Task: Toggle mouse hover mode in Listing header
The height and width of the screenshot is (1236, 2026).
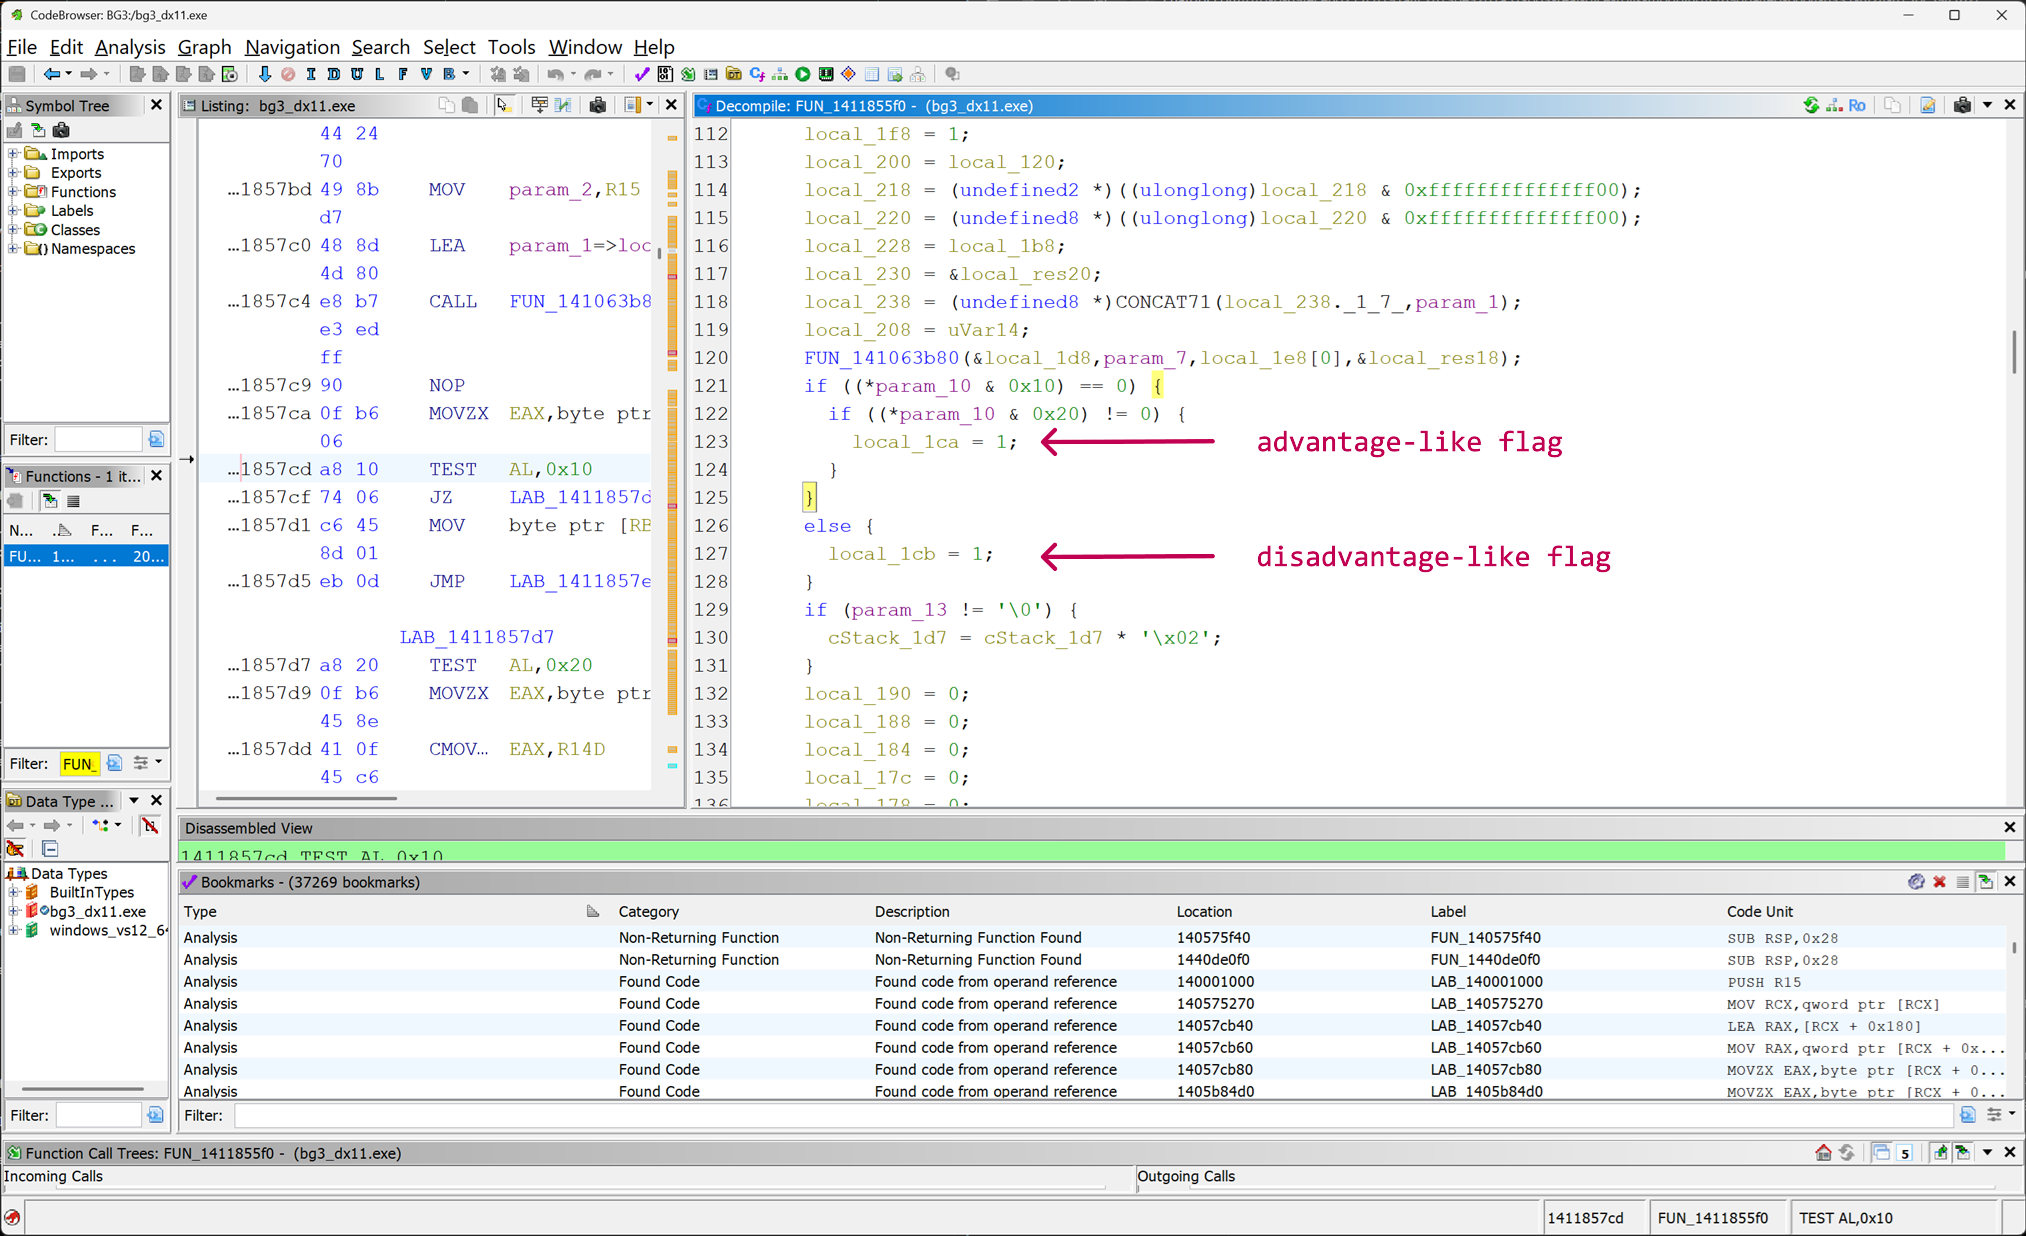Action: coord(503,105)
